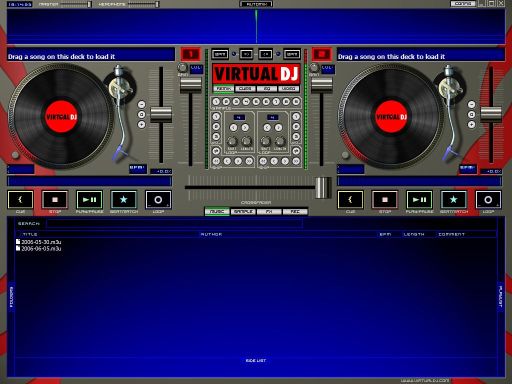Click the right deck fast-forward seek button
The width and height of the screenshot is (512, 384).
coord(296,161)
